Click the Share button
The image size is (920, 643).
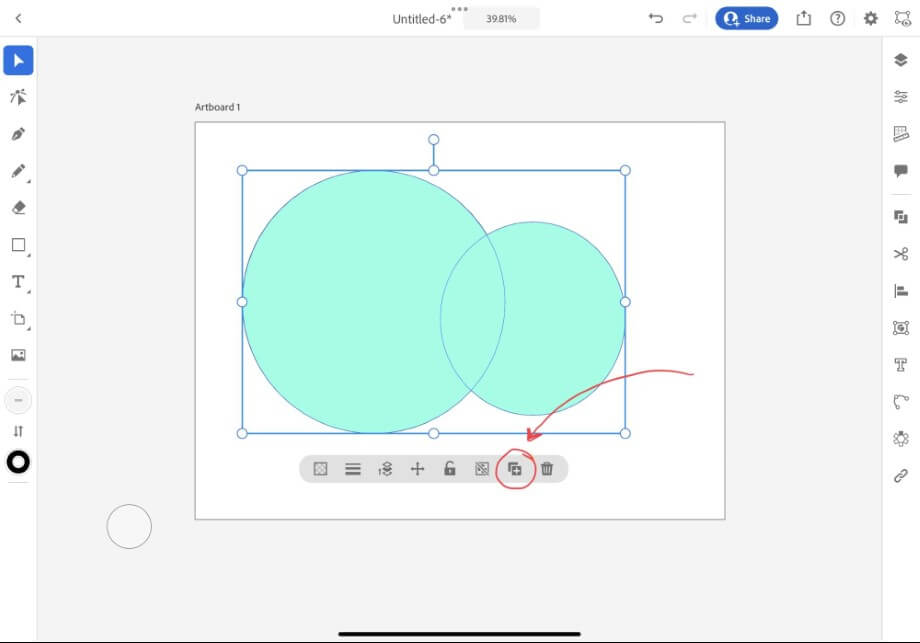tap(746, 18)
